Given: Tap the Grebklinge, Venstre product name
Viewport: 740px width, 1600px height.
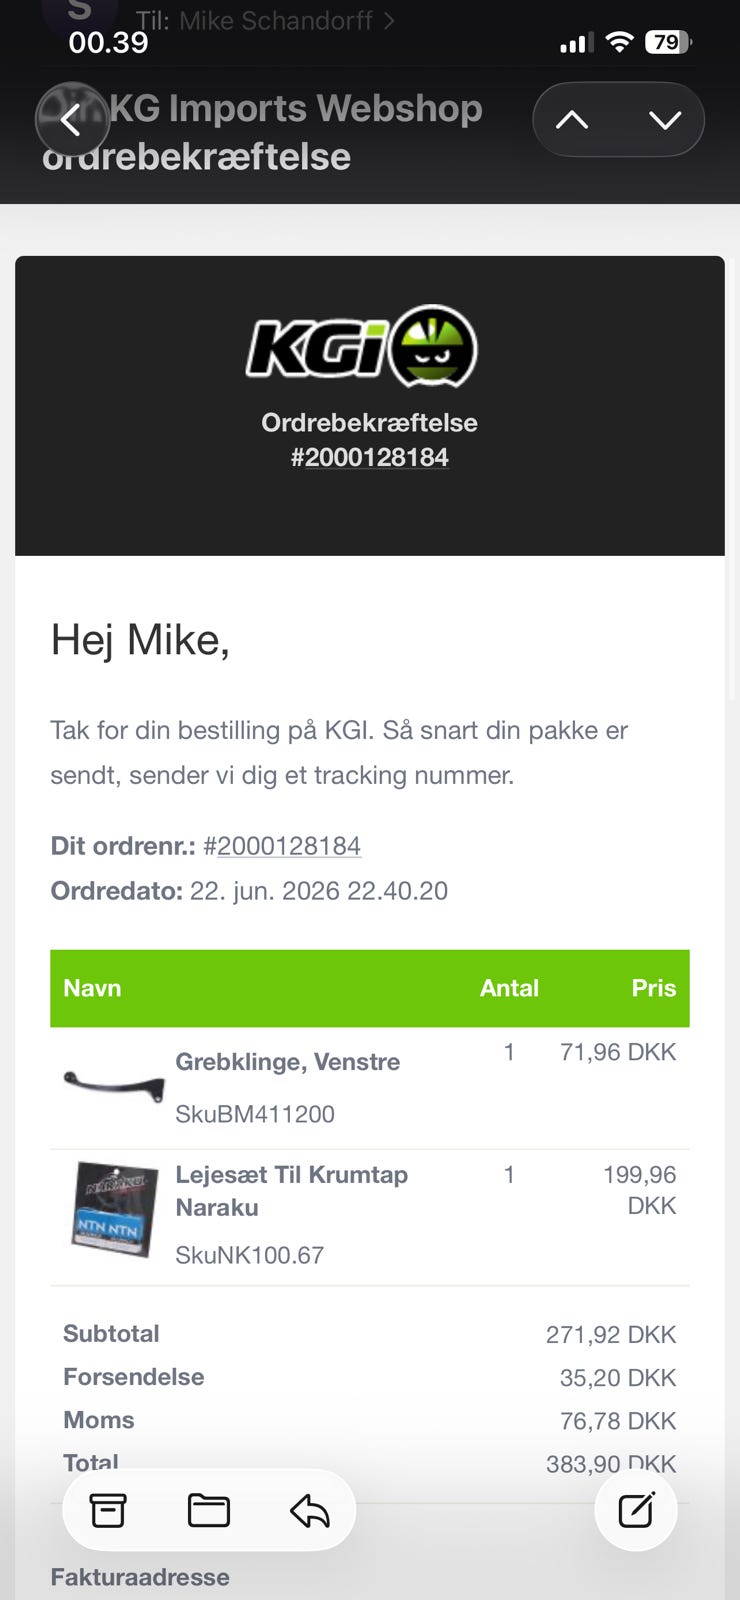Looking at the screenshot, I should (x=288, y=1062).
